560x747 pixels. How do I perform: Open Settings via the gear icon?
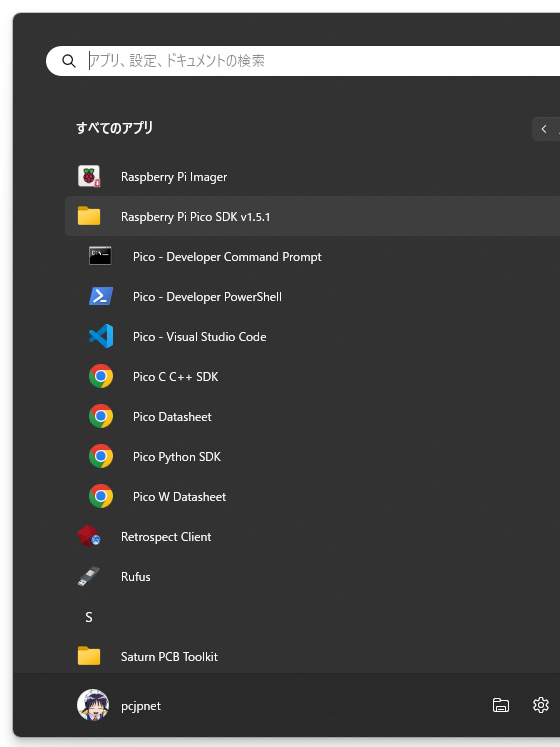coord(541,705)
